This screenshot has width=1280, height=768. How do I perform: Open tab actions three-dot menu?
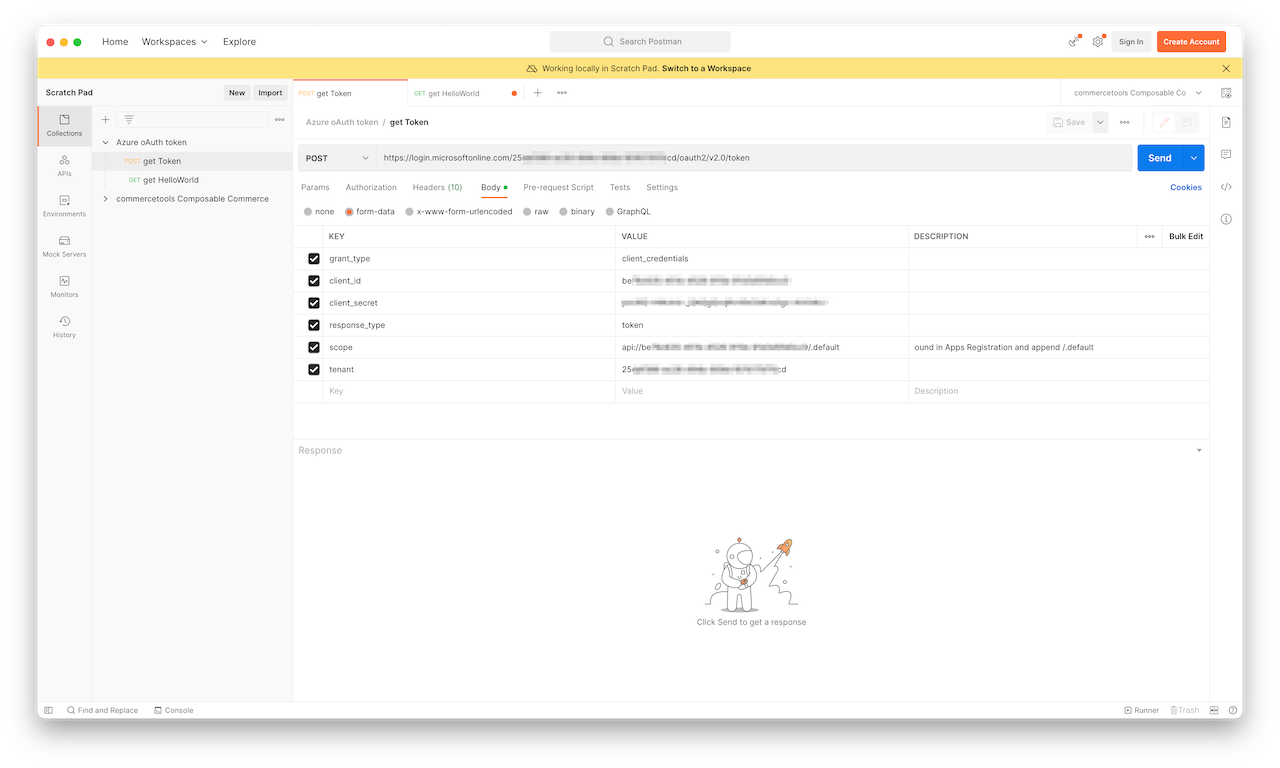click(562, 93)
